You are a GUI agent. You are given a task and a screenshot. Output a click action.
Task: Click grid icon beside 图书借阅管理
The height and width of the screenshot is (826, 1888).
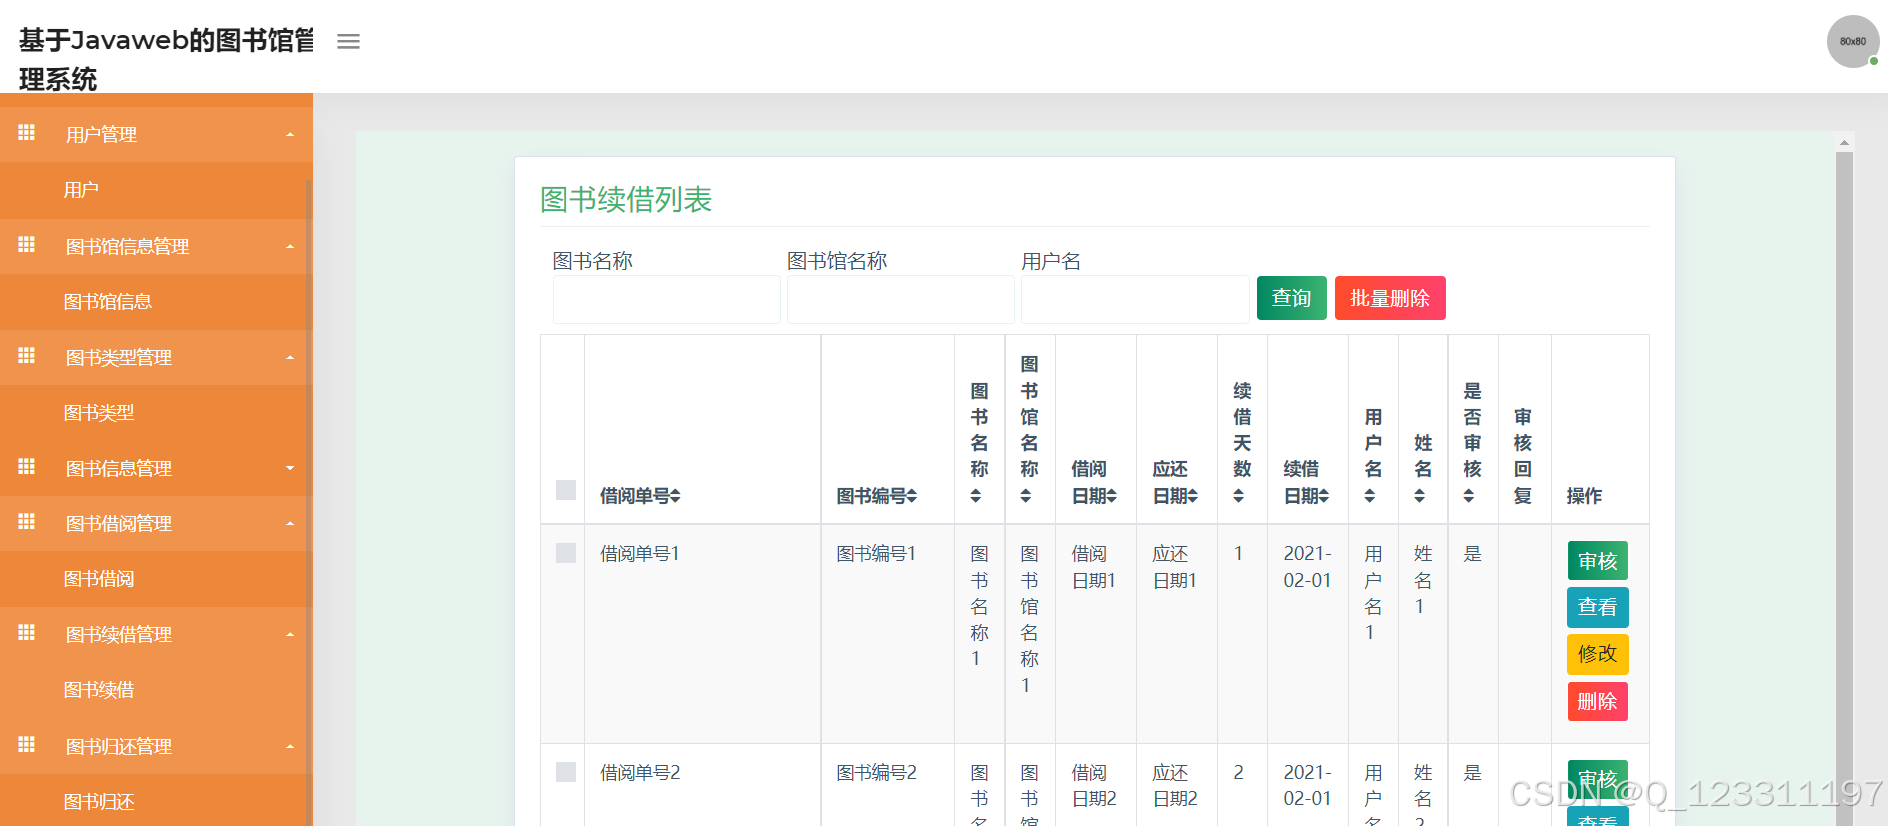coord(27,522)
